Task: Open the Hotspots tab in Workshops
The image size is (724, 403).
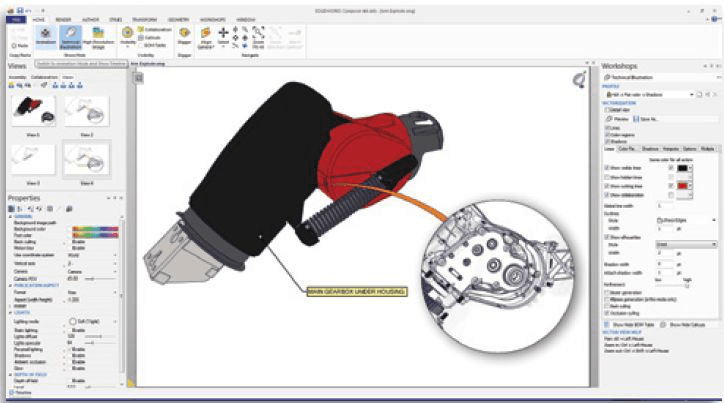Action: point(670,149)
